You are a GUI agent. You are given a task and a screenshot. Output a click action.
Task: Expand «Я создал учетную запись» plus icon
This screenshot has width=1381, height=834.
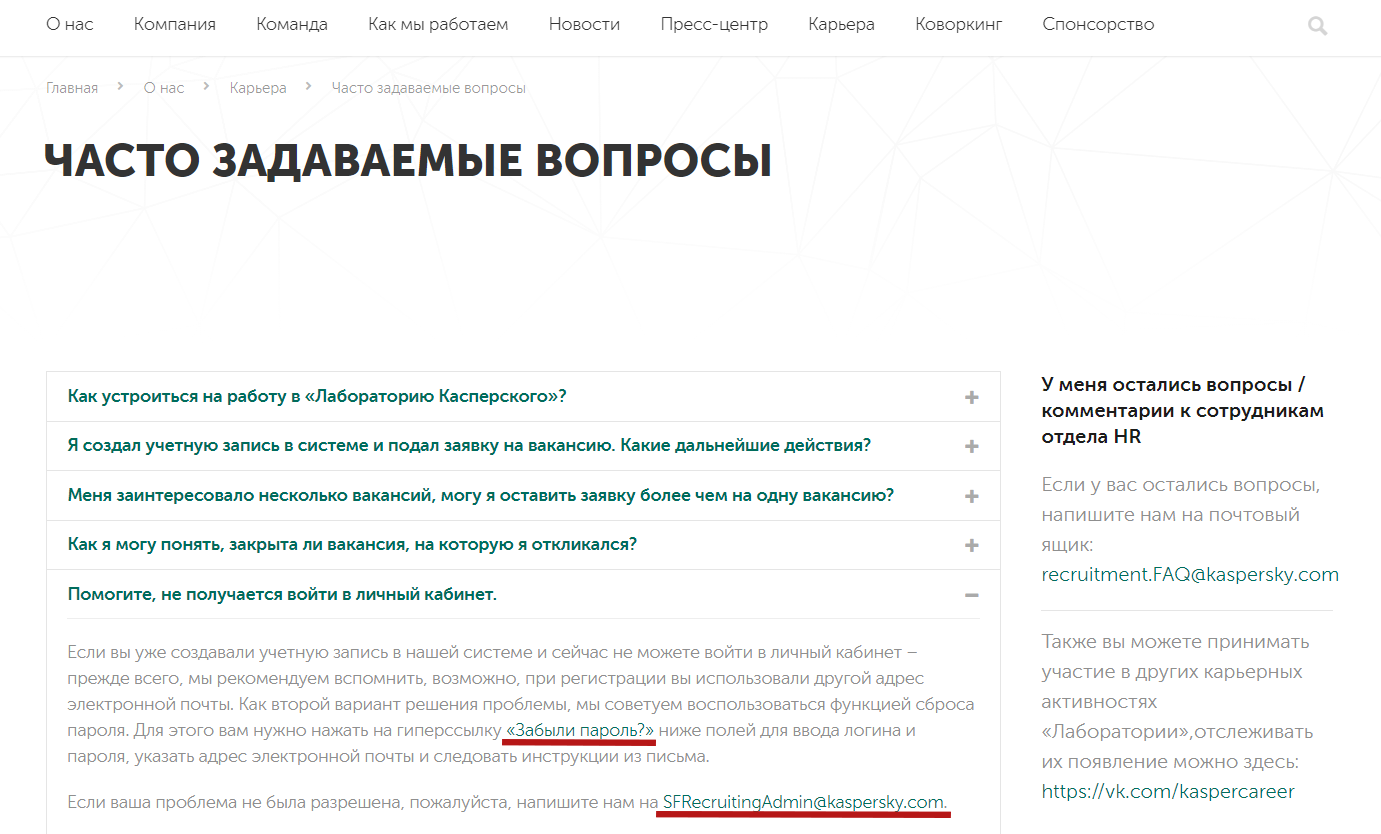pos(971,446)
